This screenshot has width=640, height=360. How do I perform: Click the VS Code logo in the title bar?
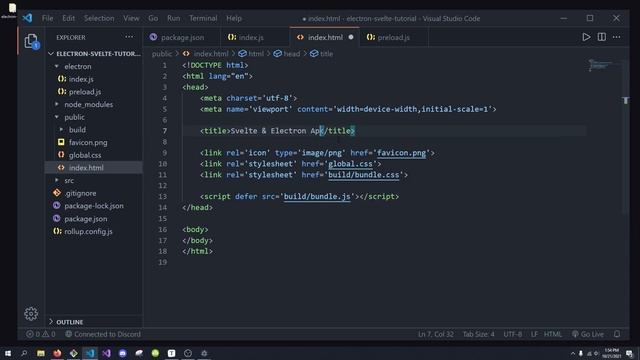point(27,18)
